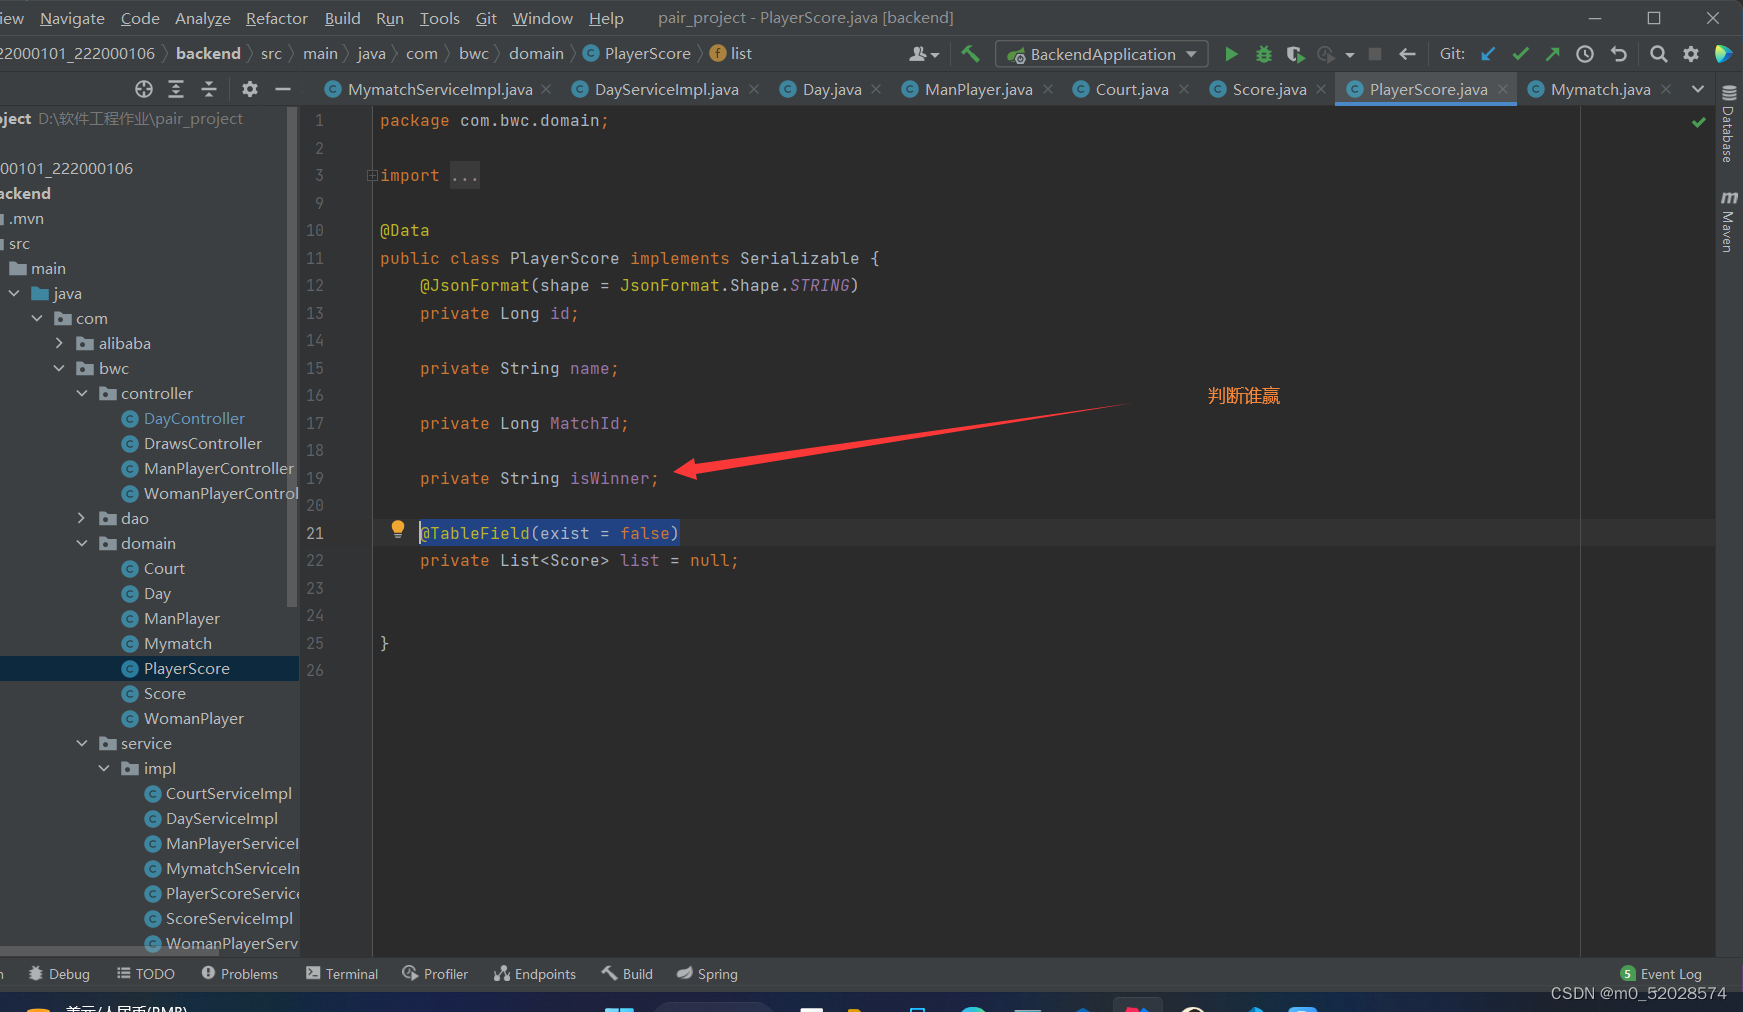This screenshot has width=1743, height=1012.
Task: Run BackendApplication with green play icon
Action: pos(1231,54)
